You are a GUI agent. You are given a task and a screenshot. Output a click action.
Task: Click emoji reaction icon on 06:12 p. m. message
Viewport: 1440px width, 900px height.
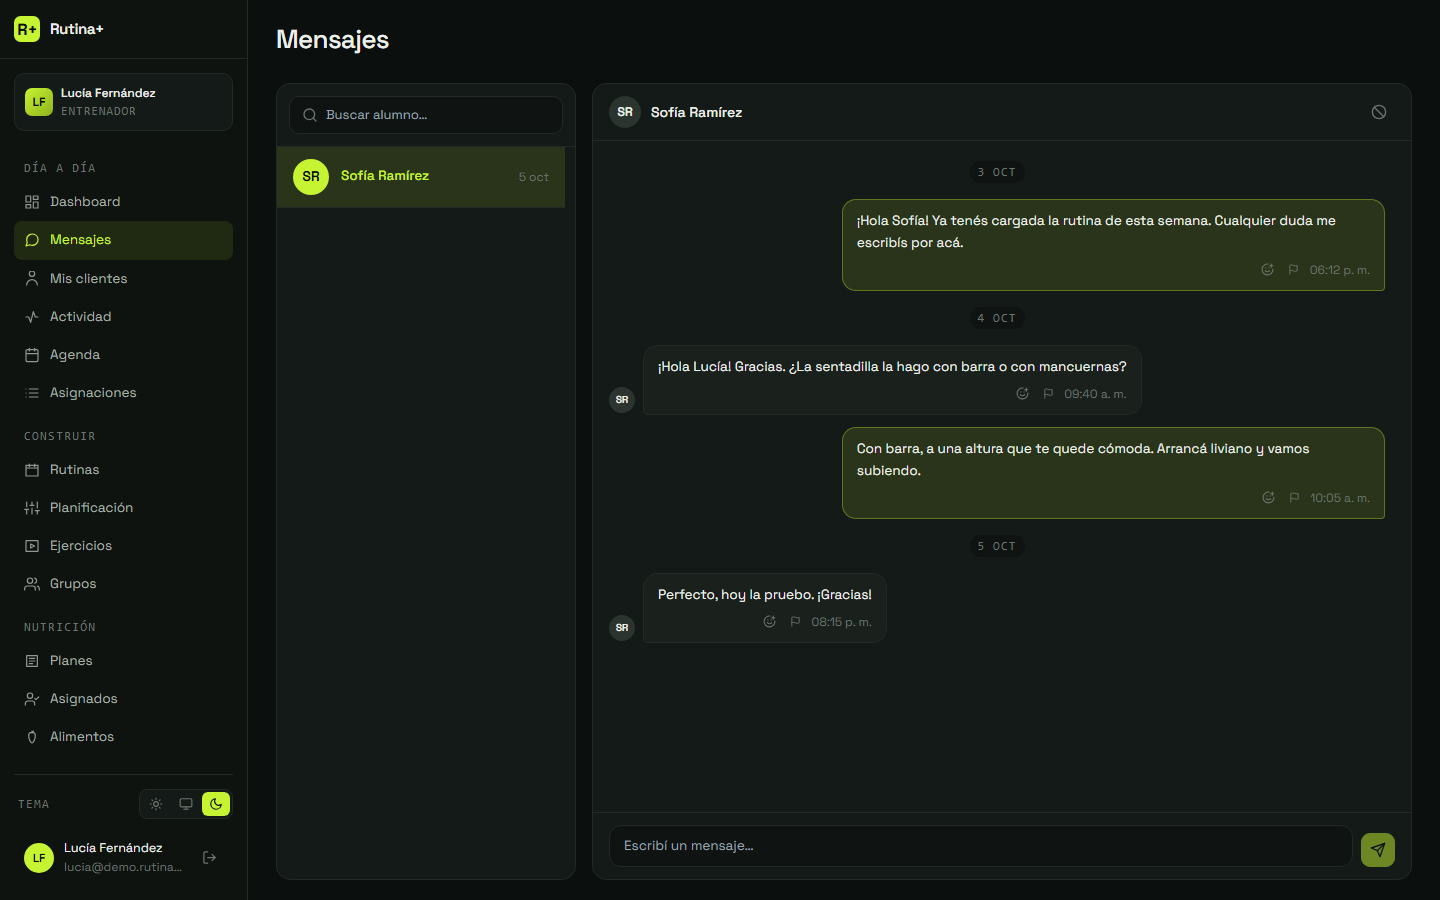pos(1268,270)
